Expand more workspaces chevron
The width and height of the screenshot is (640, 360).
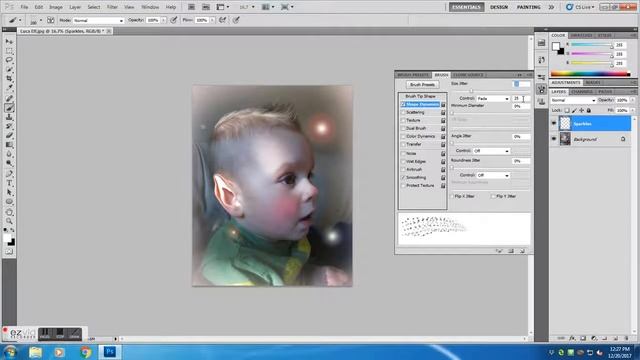point(551,7)
